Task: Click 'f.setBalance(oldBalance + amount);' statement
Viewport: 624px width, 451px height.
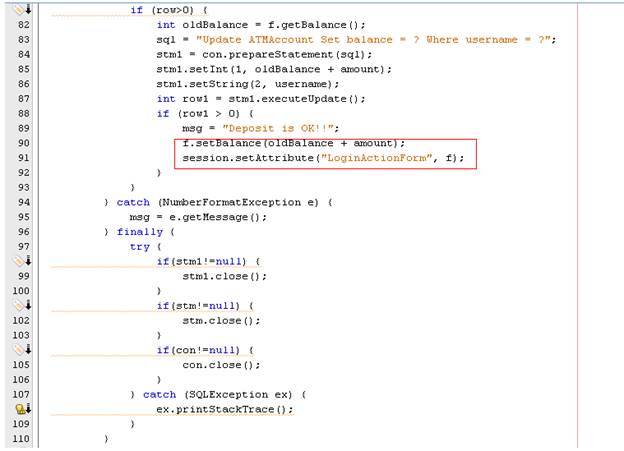Action: point(293,143)
